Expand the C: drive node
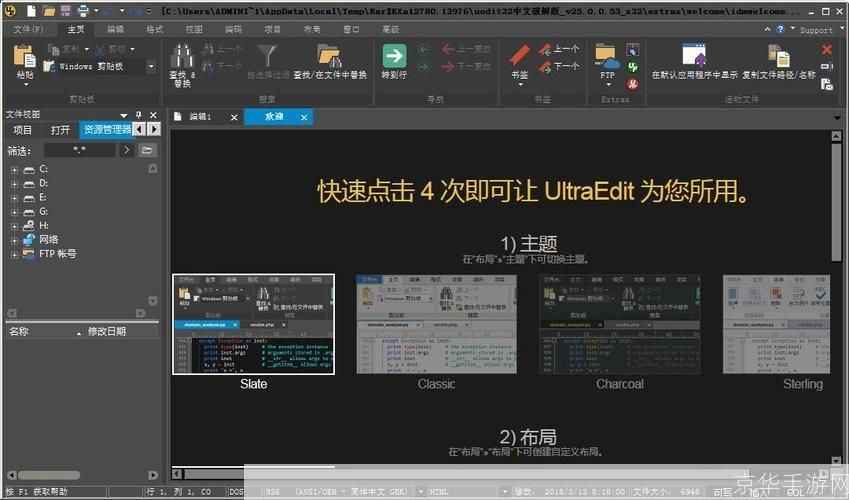 [x=14, y=170]
